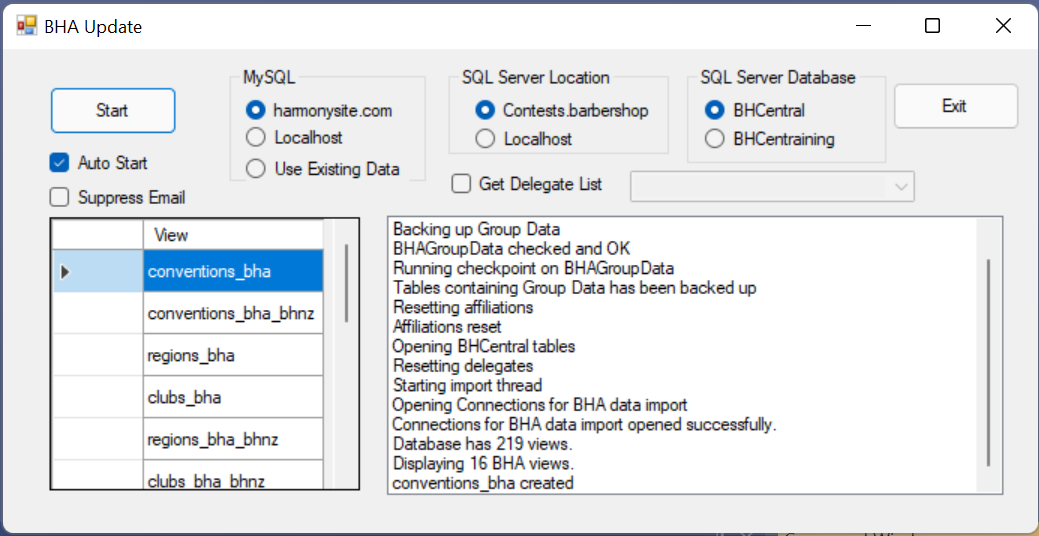
Task: Click the View column header
Action: pos(232,235)
